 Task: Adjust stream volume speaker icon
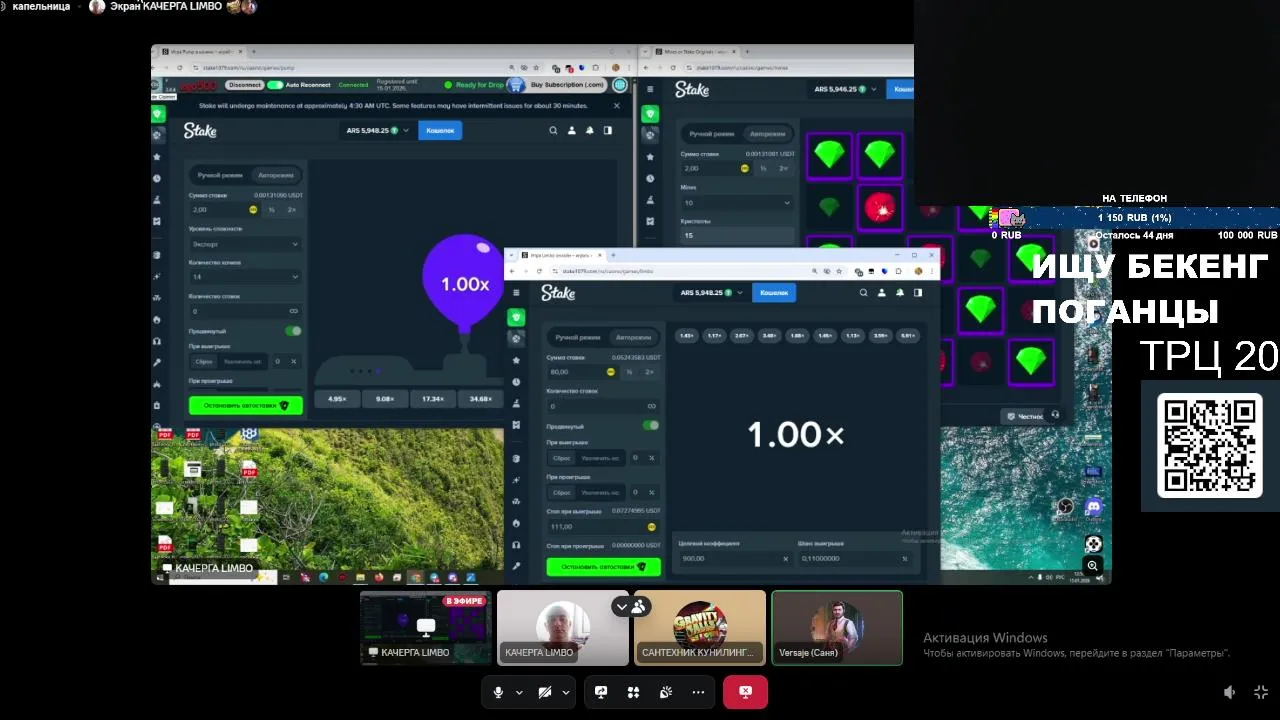pyautogui.click(x=1230, y=692)
